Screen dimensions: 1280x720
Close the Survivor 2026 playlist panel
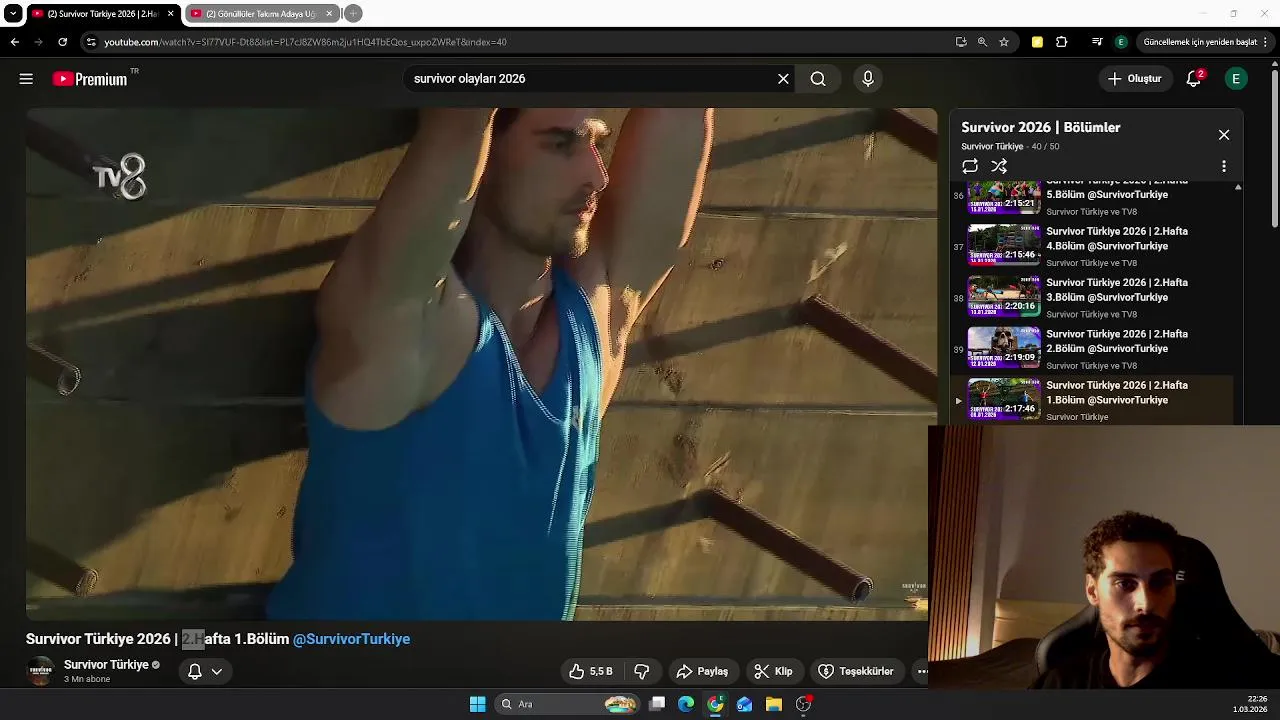(1223, 135)
